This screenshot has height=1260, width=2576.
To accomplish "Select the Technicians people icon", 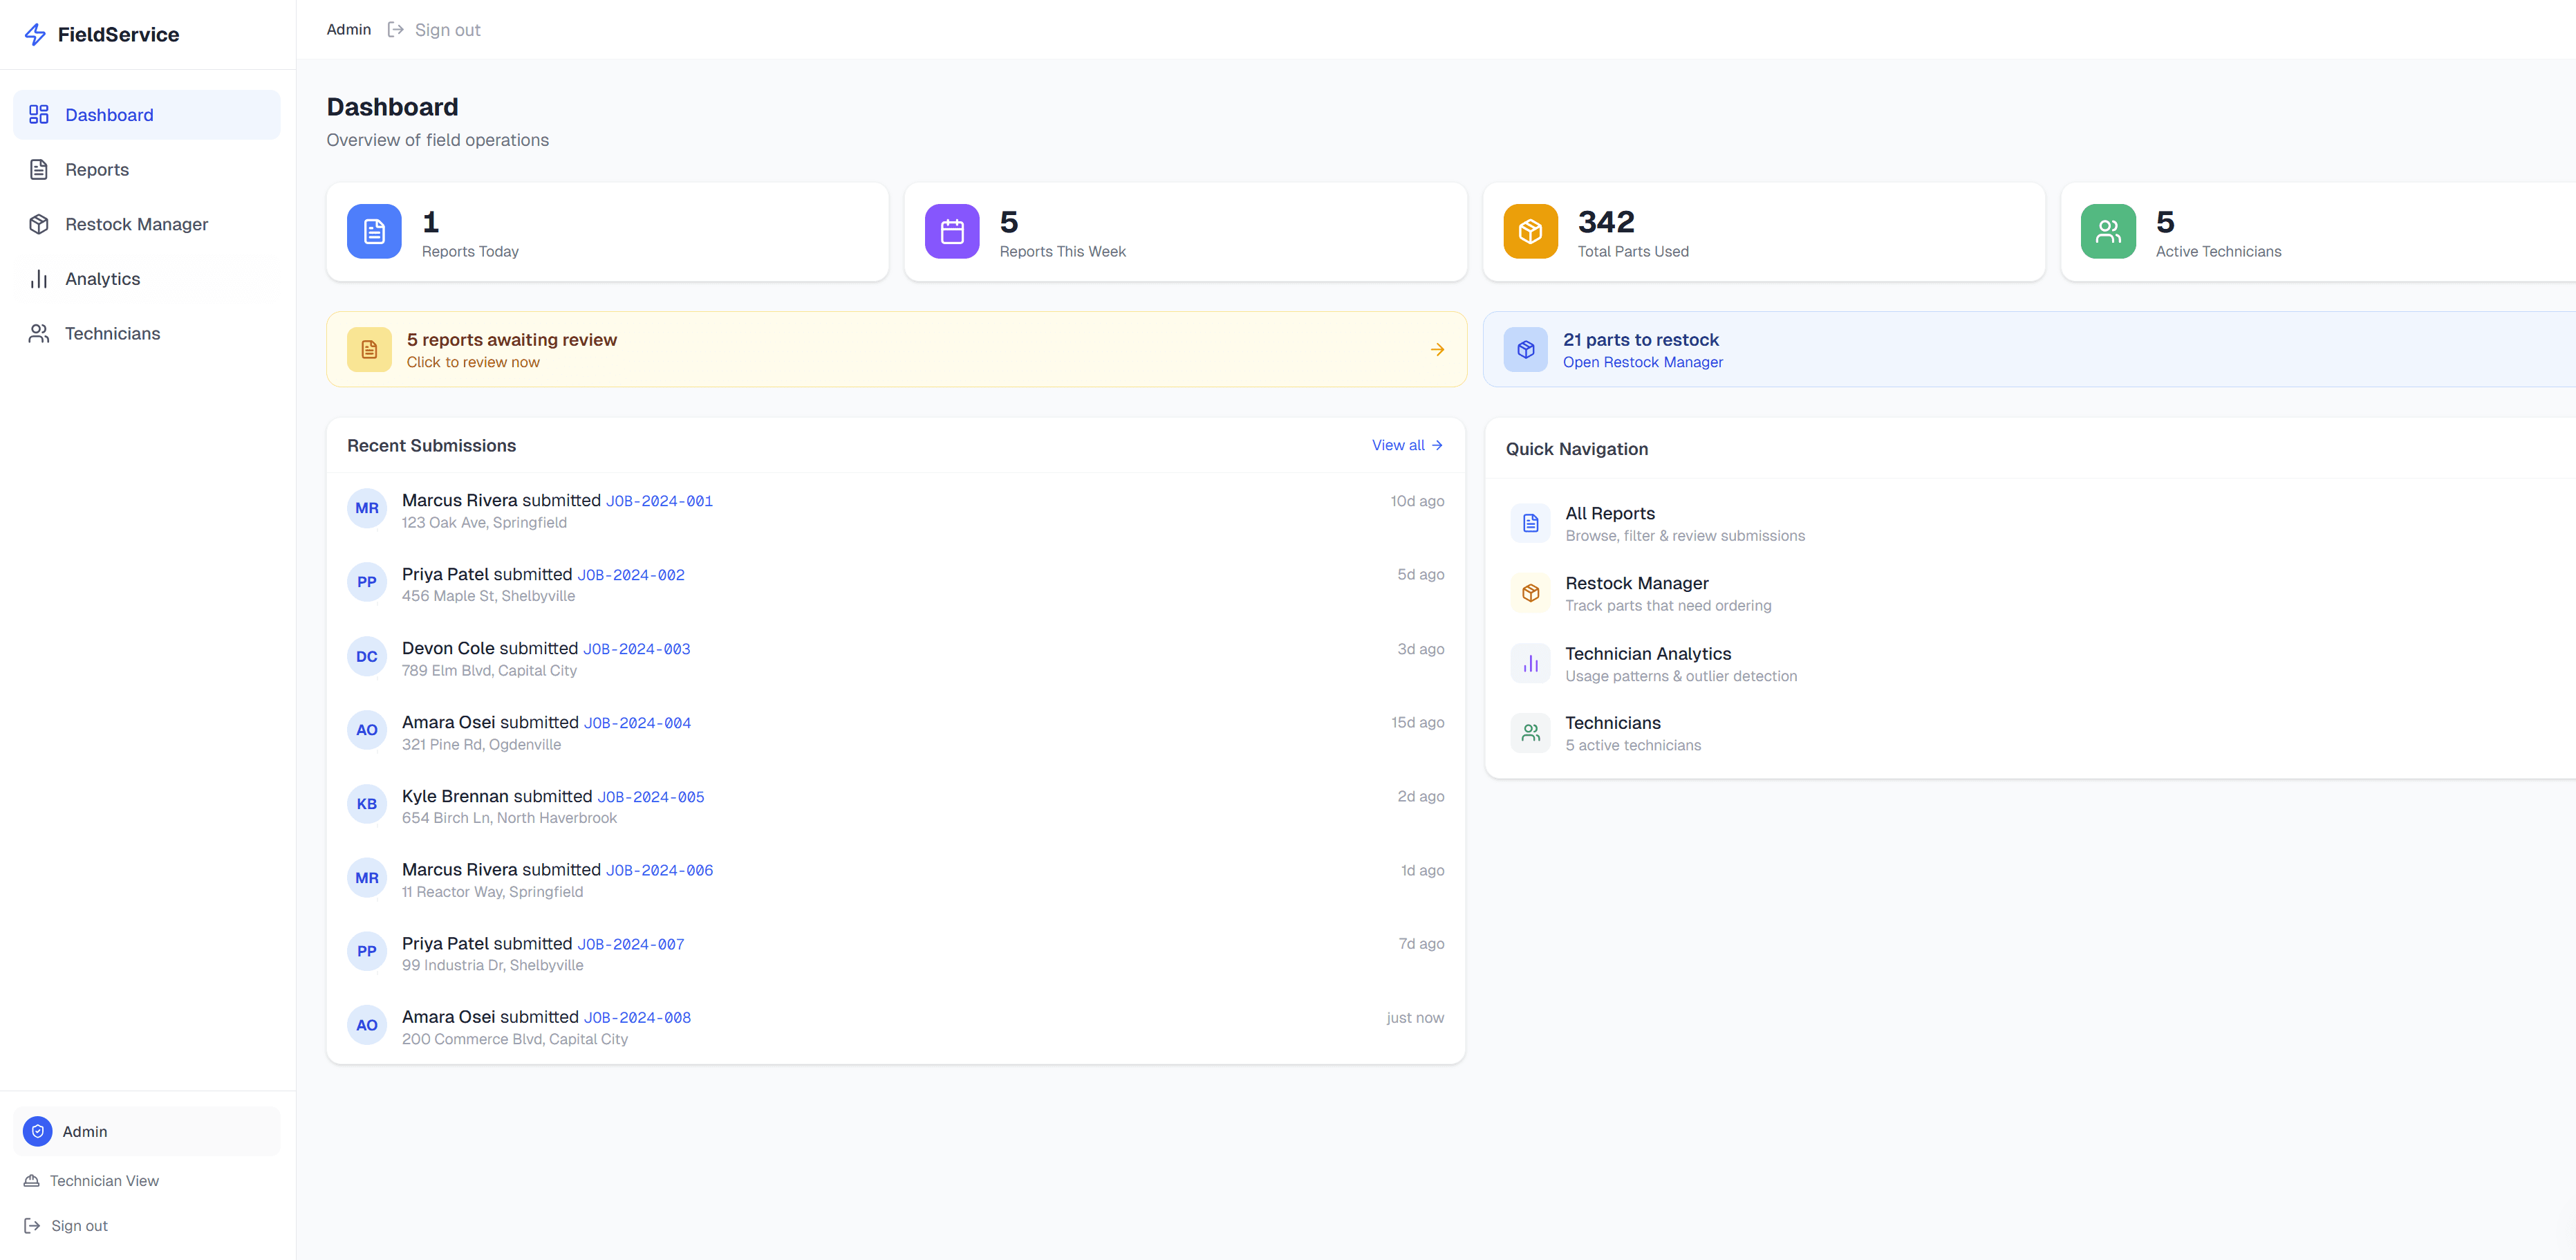I will [x=38, y=333].
